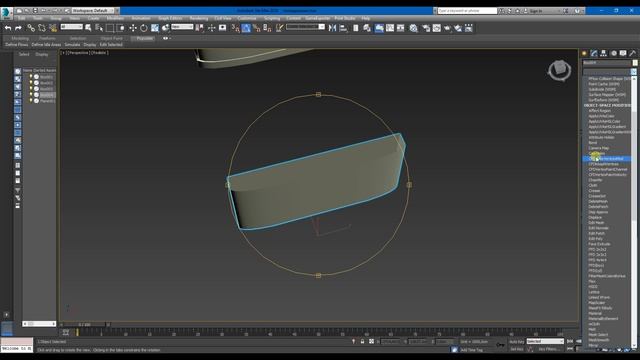Viewport: 640px width, 360px height.
Task: Toggle Display Geometry filter in Scene Explorer
Action: [18, 71]
